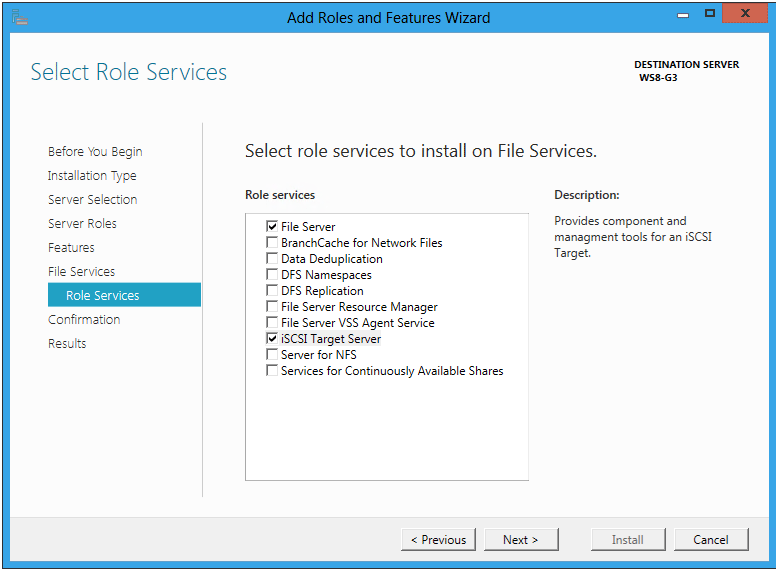Click the Previous button
This screenshot has height=571, width=778.
click(x=439, y=539)
